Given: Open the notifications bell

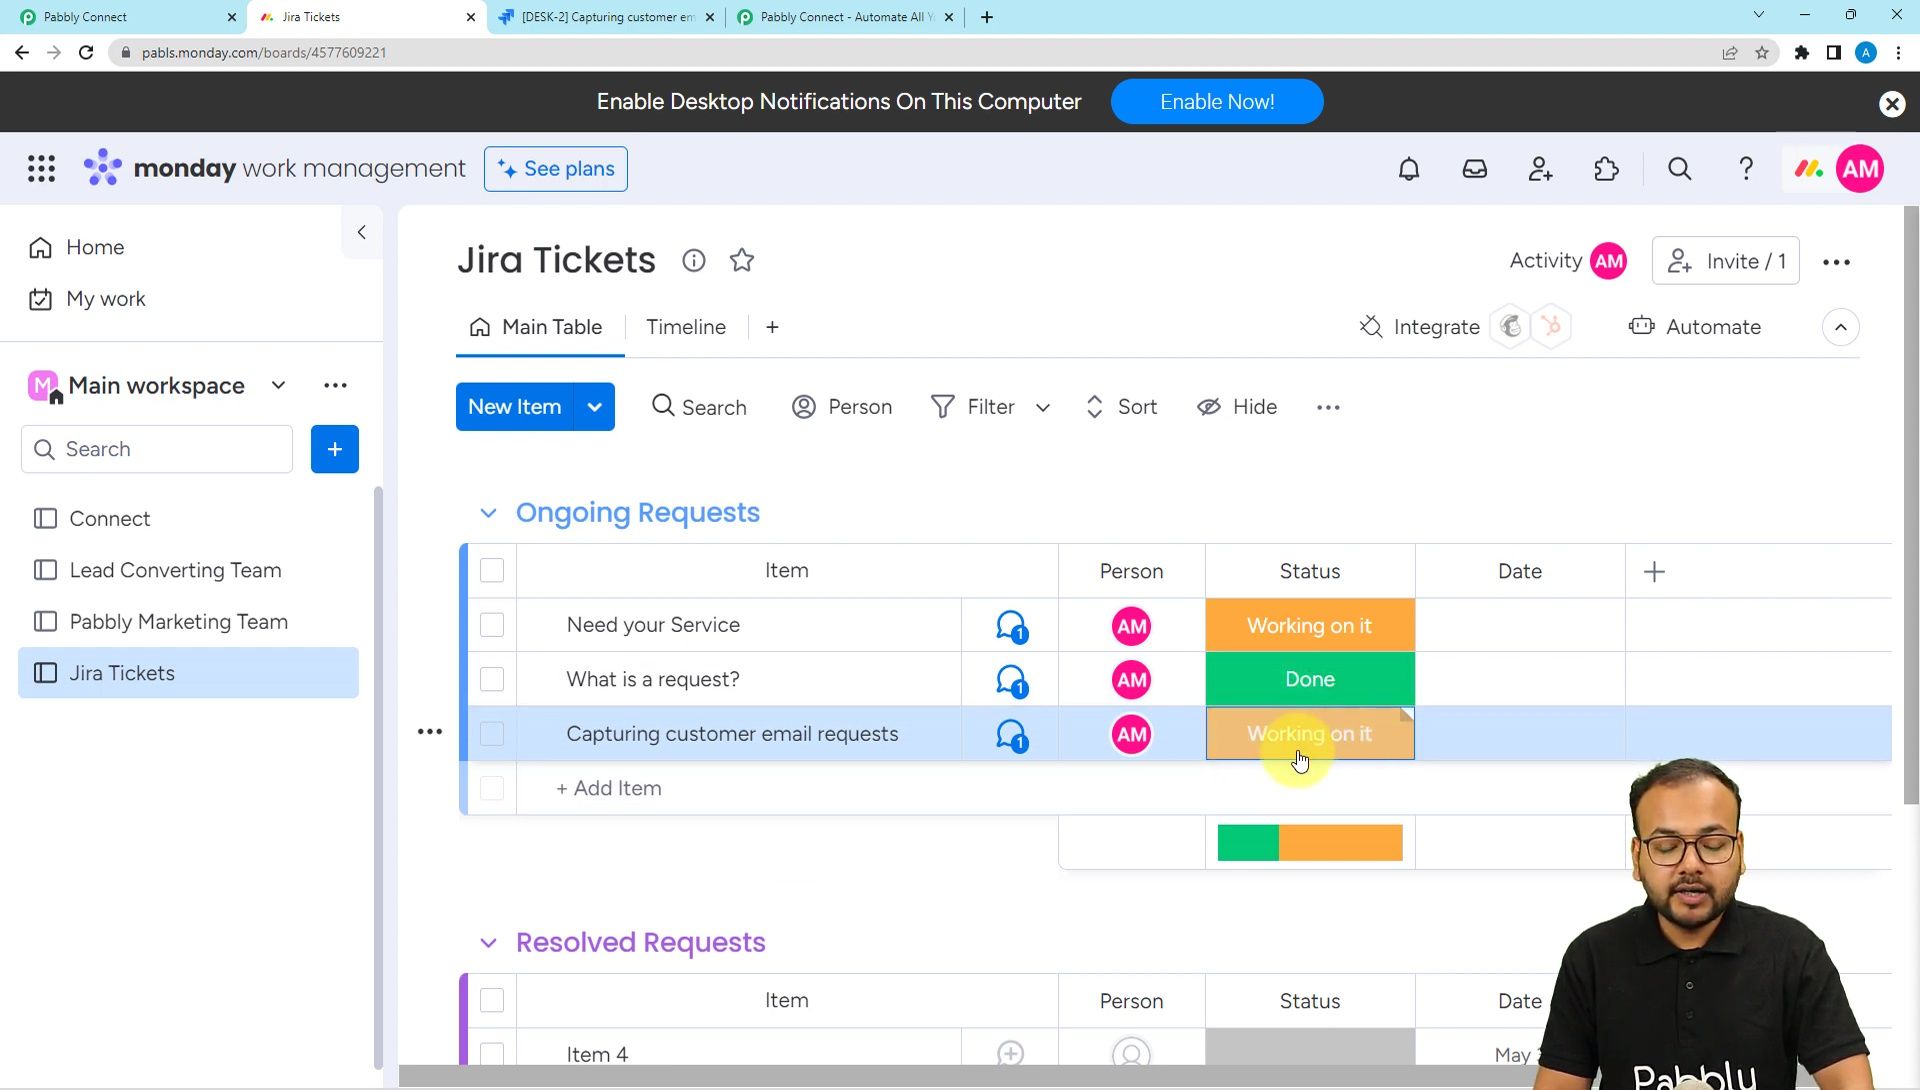Looking at the screenshot, I should point(1409,169).
